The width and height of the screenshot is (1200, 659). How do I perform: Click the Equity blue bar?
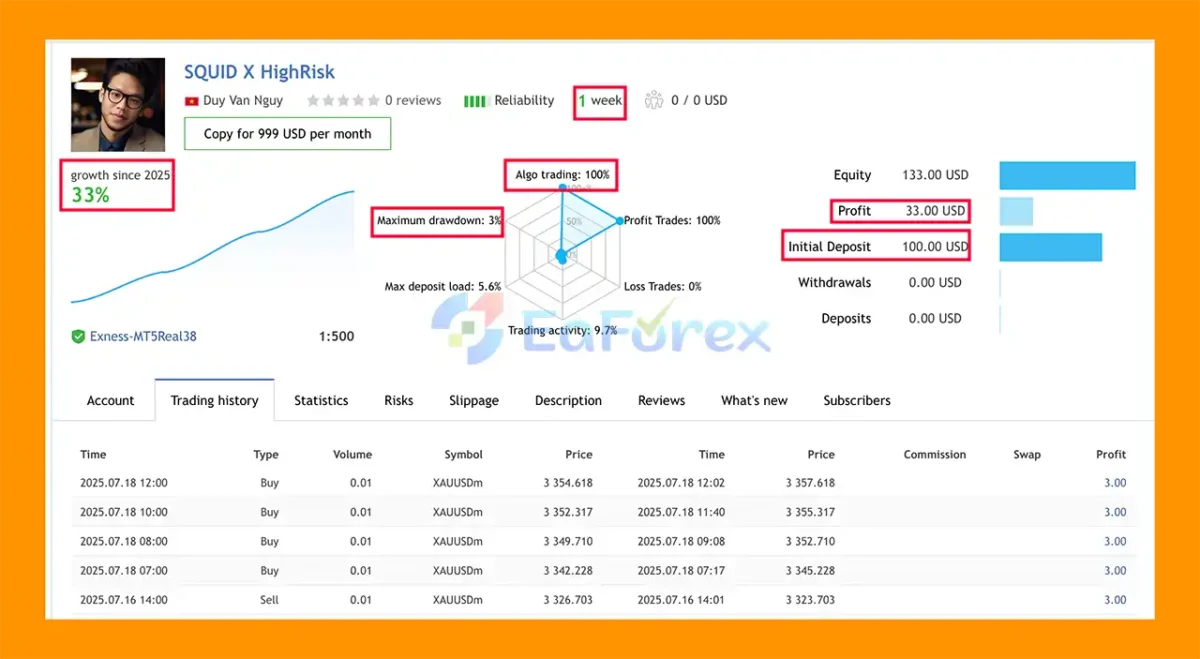click(1067, 175)
